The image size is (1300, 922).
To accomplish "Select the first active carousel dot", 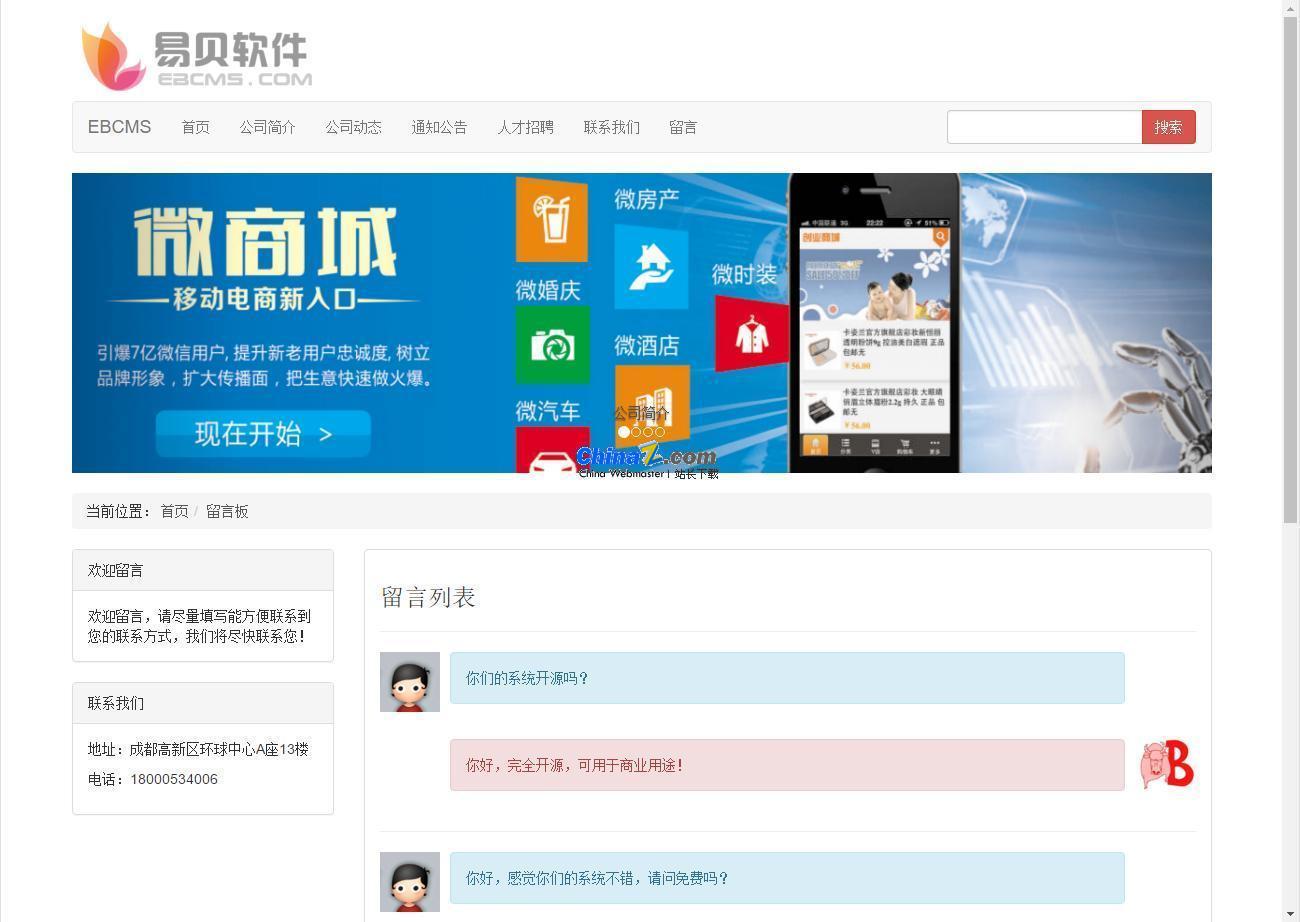I will (624, 432).
